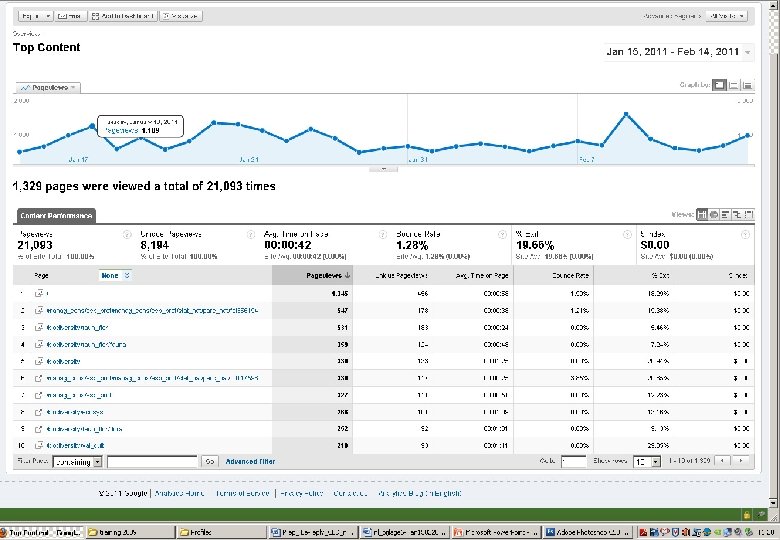The height and width of the screenshot is (540, 780).
Task: Open help icon for Pageviews metric
Action: [127, 235]
